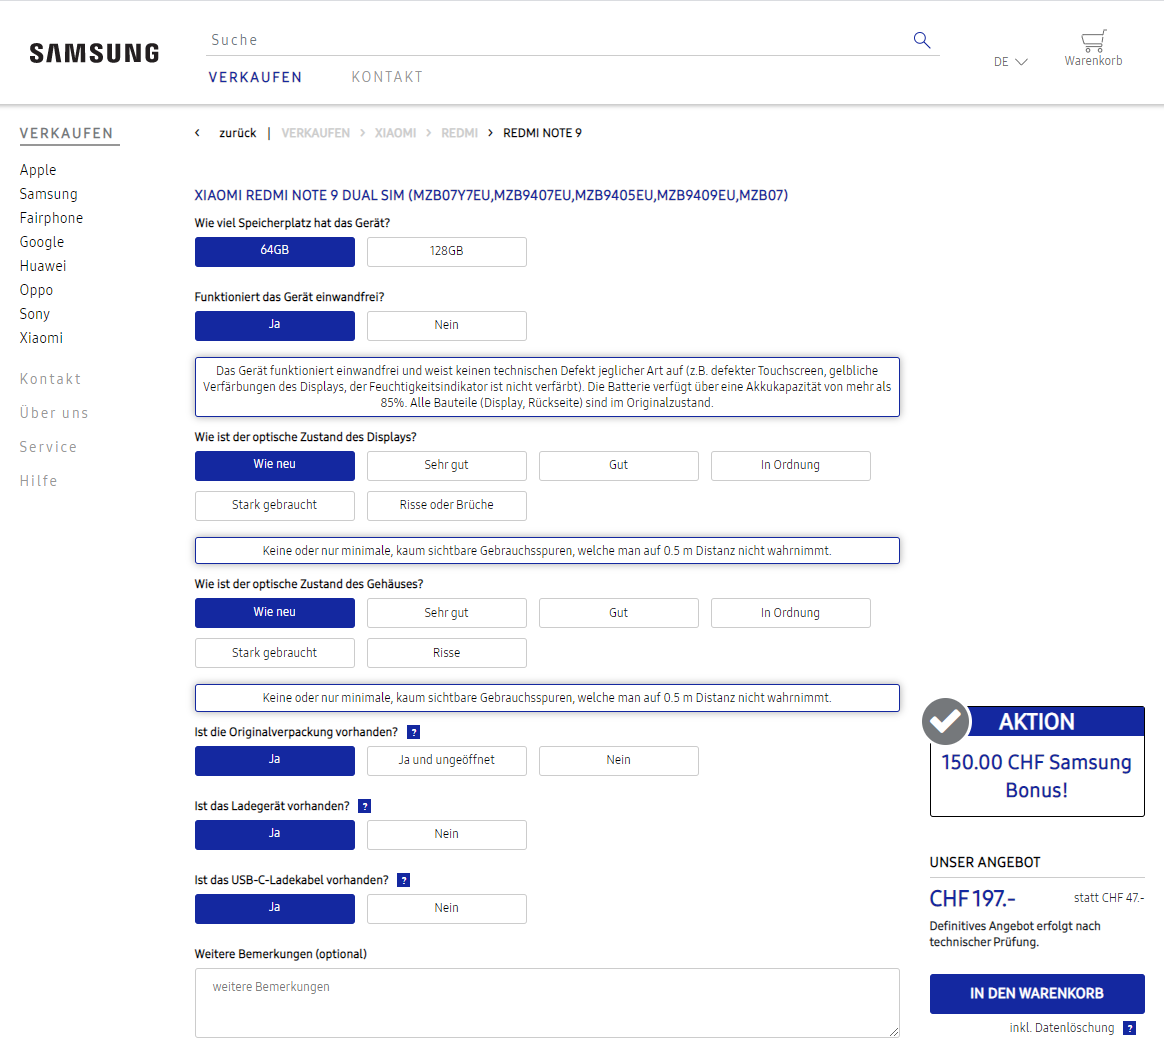Click help icon next to Originalverpackung question
The width and height of the screenshot is (1164, 1060).
point(414,732)
